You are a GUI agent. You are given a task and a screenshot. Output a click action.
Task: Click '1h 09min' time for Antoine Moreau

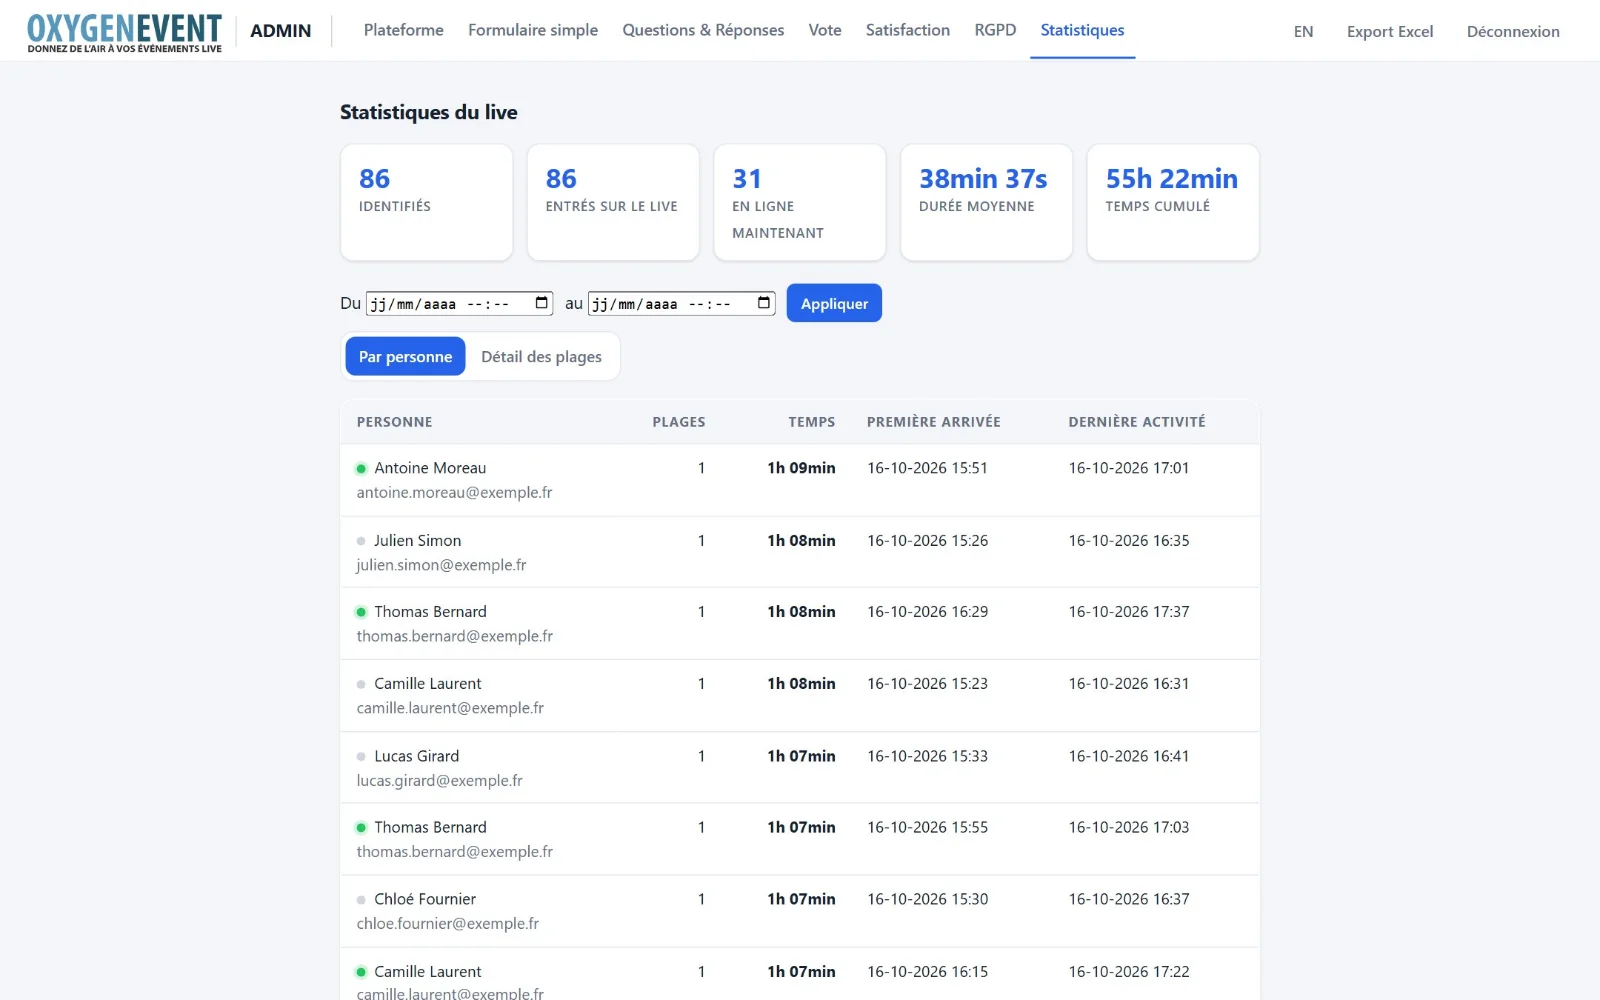coord(801,468)
